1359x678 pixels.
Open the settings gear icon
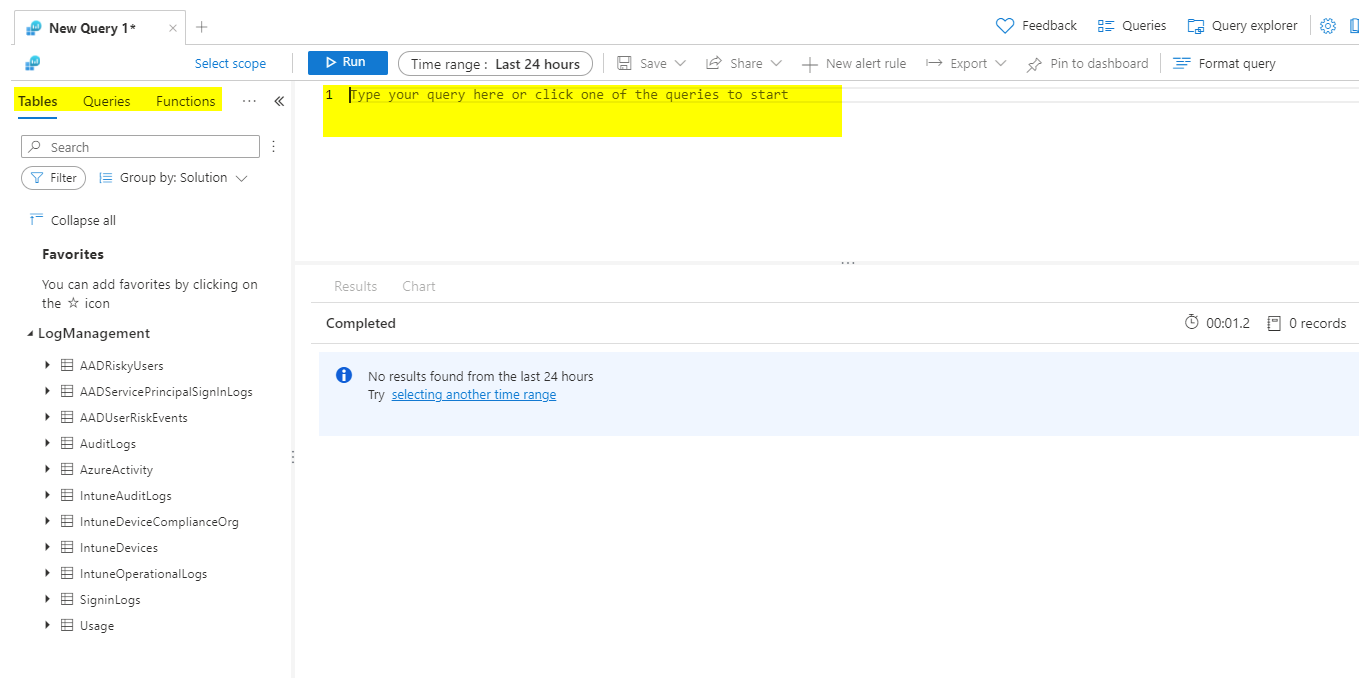(x=1328, y=25)
